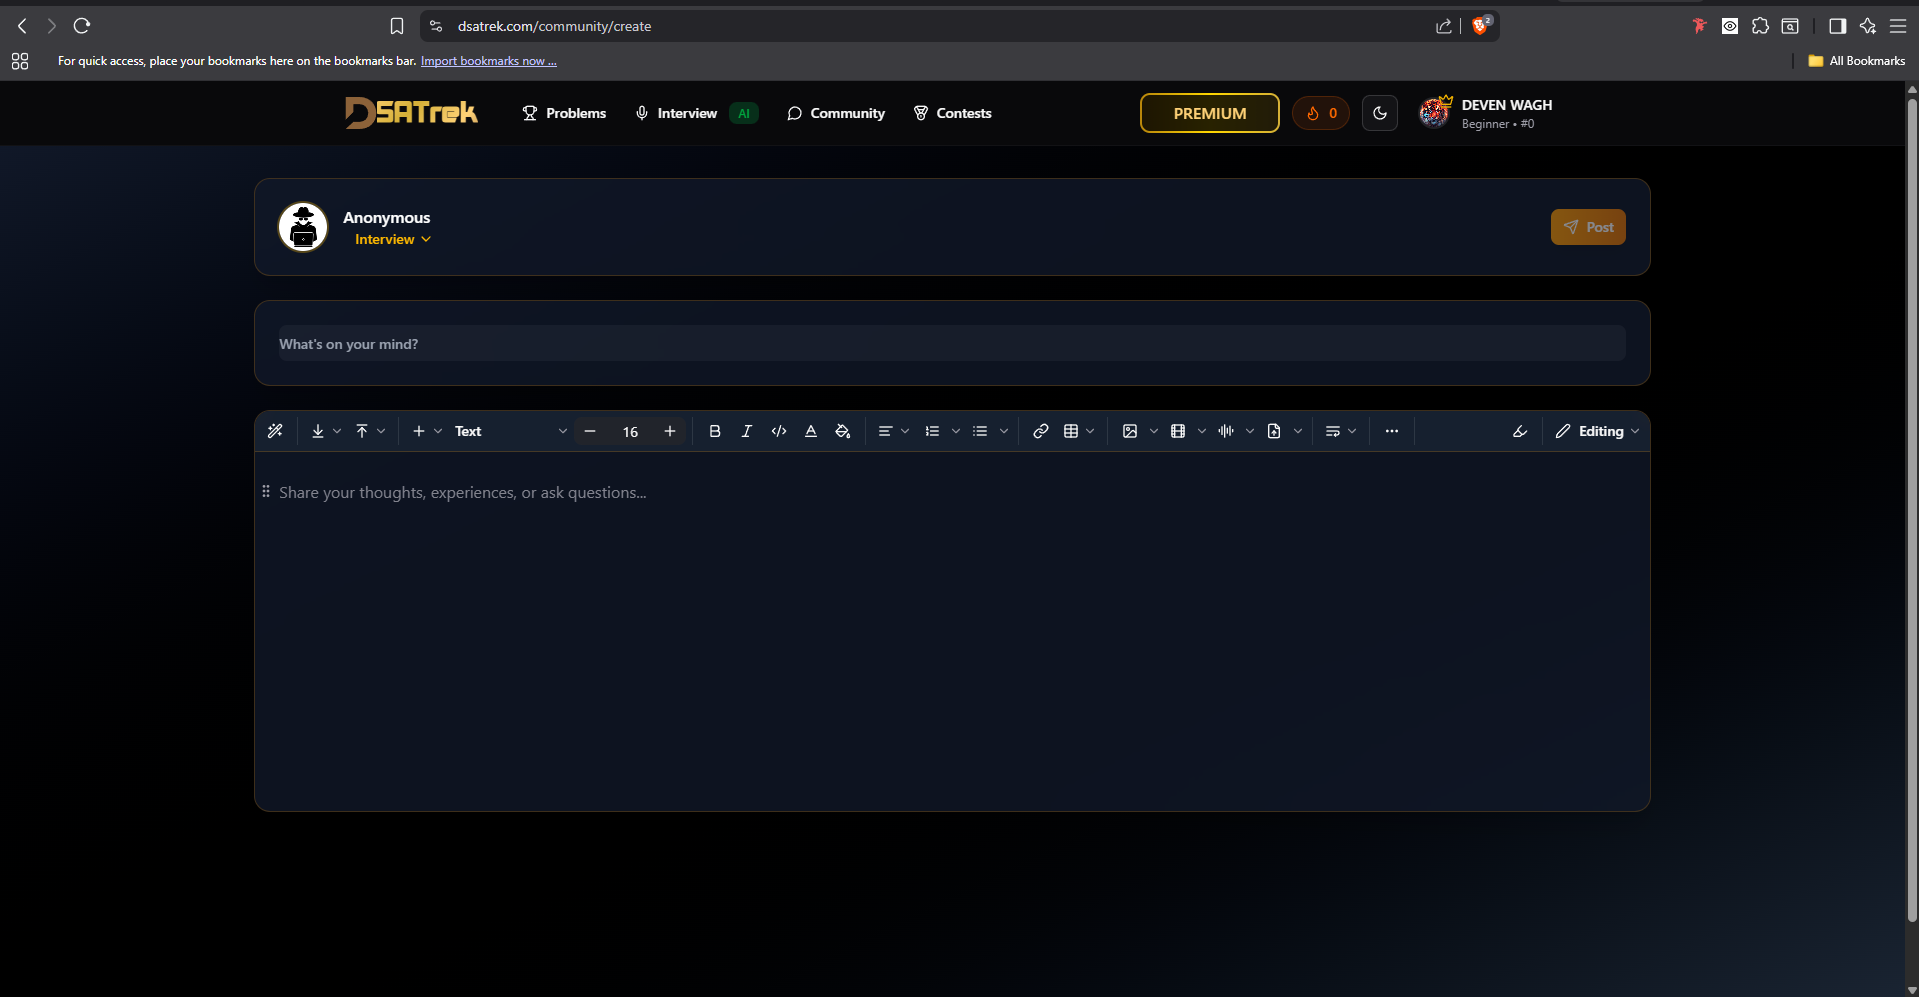Expand the table dropdown chevron

(1090, 431)
